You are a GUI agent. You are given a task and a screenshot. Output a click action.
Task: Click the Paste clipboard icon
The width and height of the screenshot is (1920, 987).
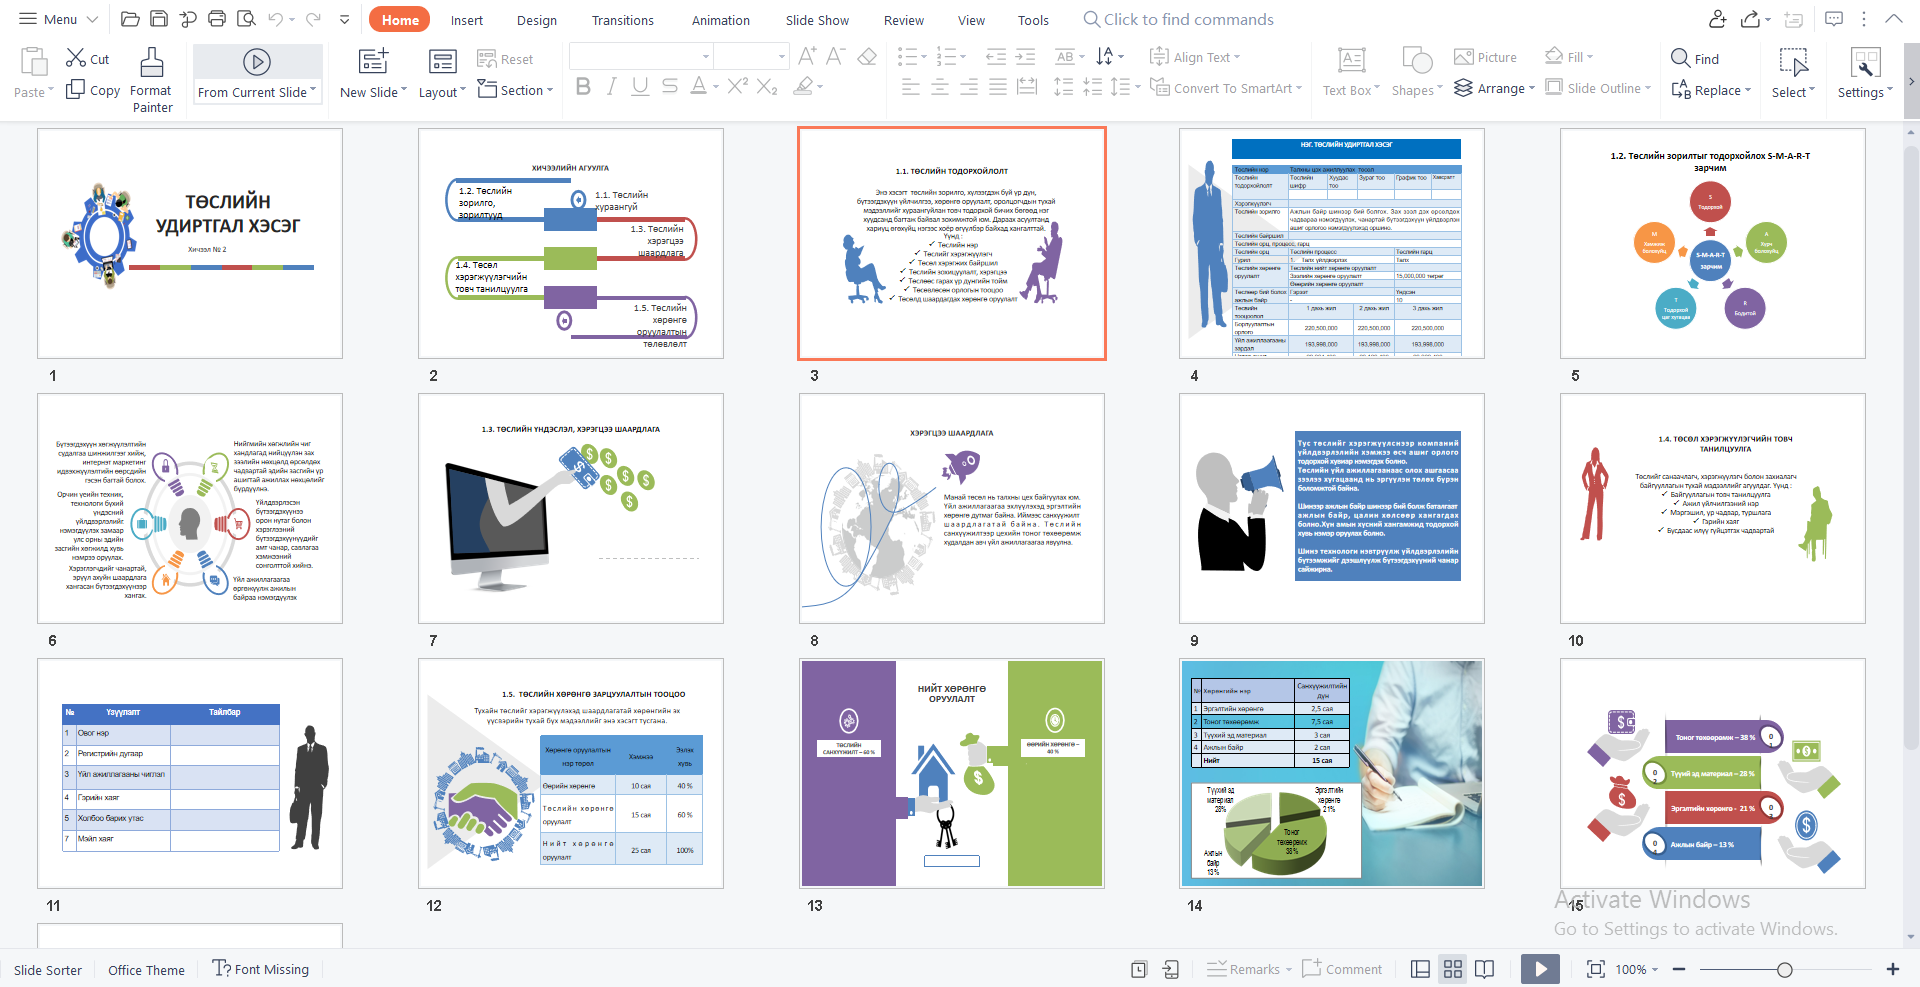tap(33, 62)
